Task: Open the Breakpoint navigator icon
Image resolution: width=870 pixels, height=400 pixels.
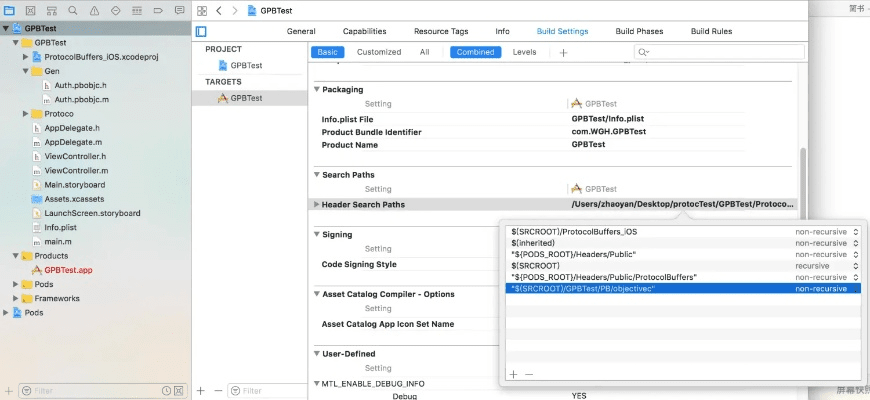Action: click(158, 9)
